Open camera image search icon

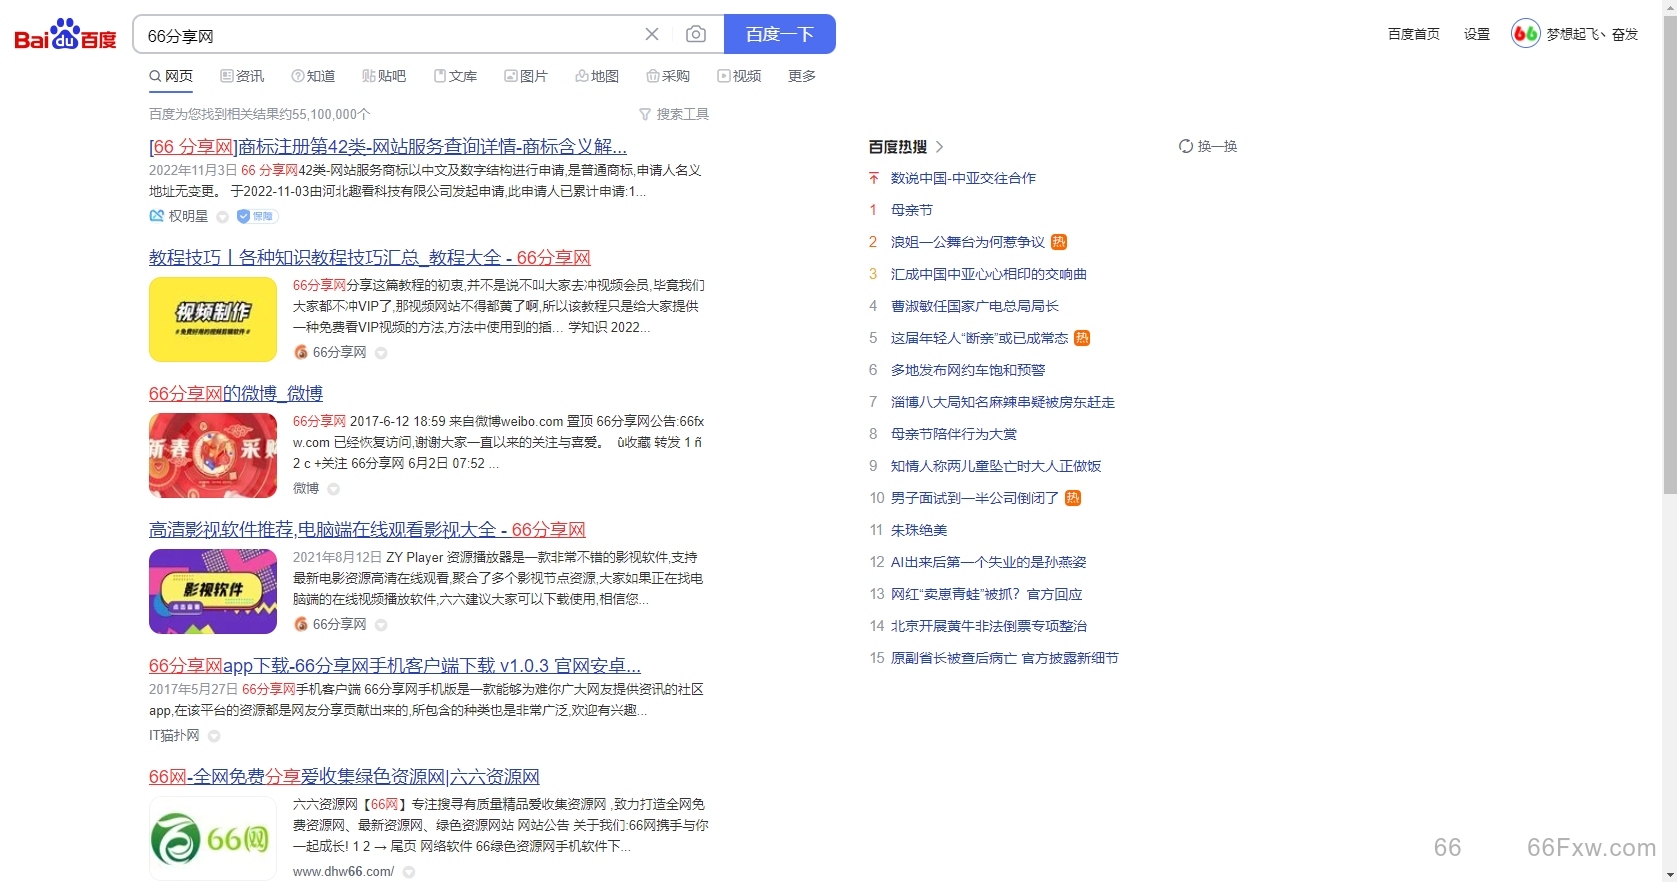[696, 34]
